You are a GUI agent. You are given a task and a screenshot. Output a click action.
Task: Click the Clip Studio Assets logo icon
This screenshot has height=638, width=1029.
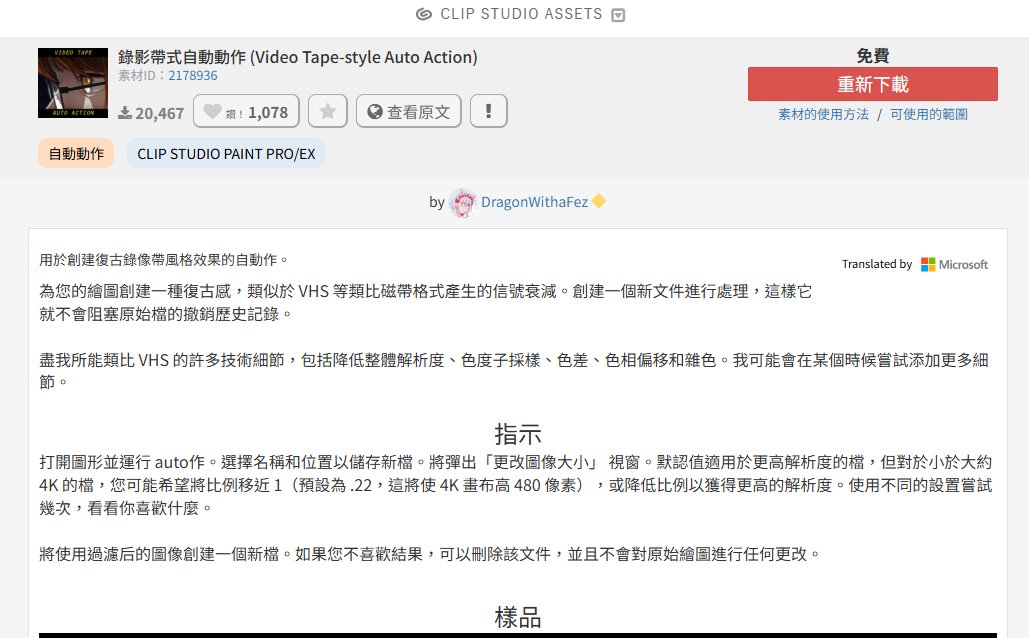click(424, 14)
